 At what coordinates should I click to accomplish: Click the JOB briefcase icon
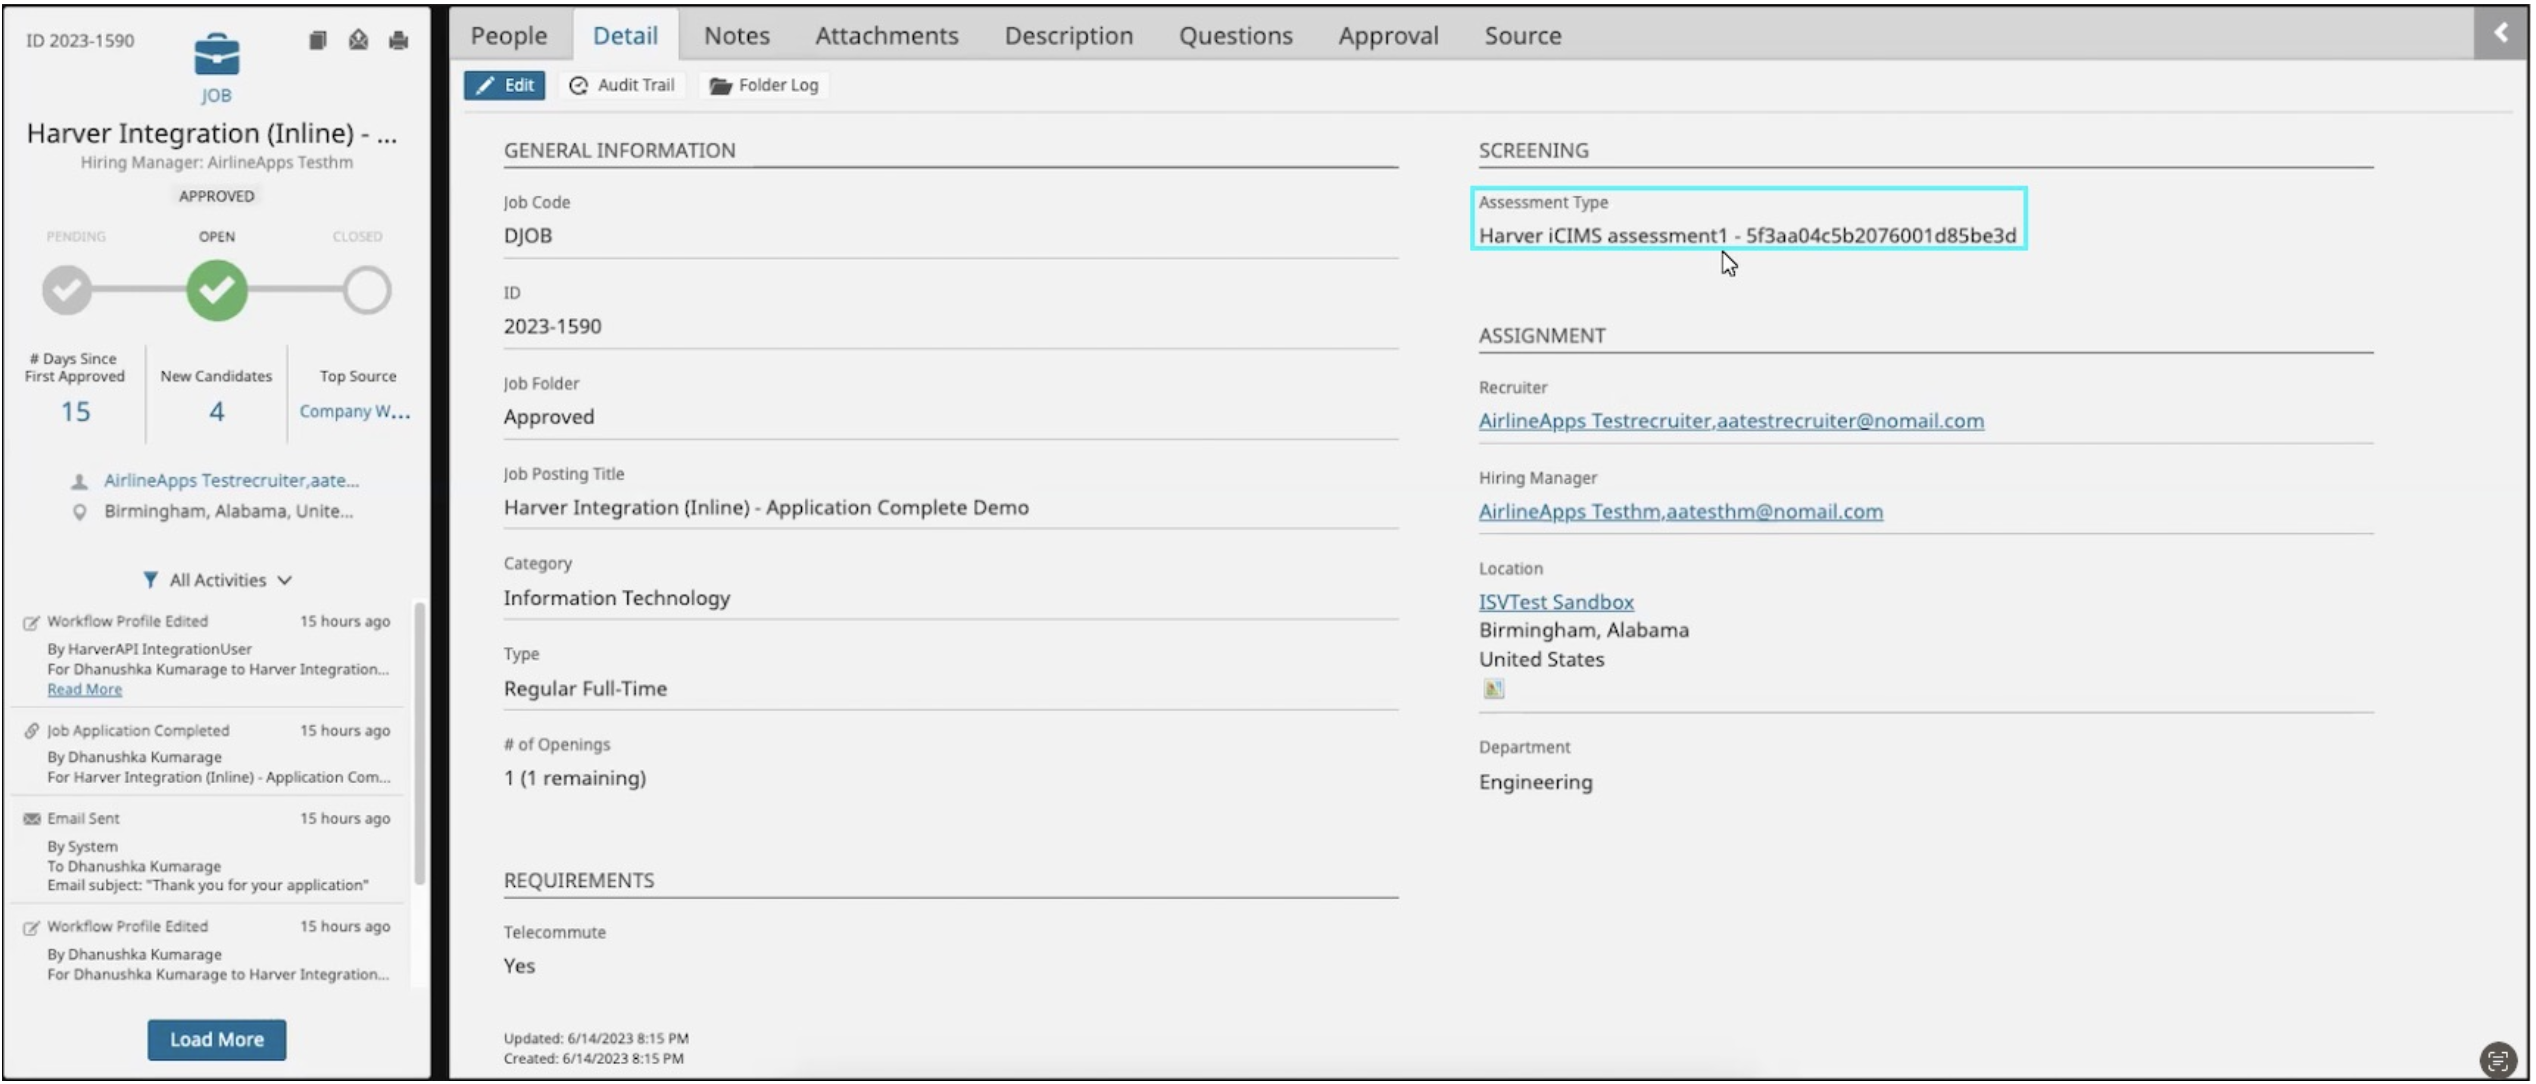(x=216, y=54)
